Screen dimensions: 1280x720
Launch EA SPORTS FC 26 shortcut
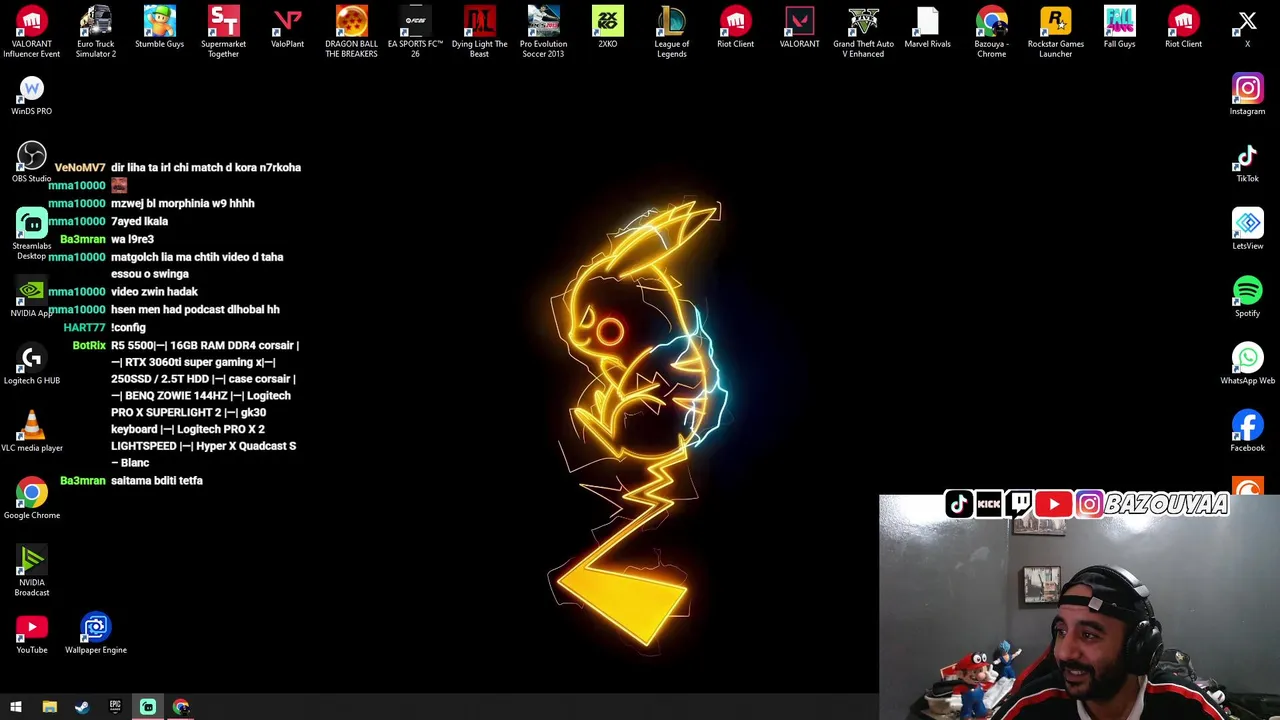[415, 32]
